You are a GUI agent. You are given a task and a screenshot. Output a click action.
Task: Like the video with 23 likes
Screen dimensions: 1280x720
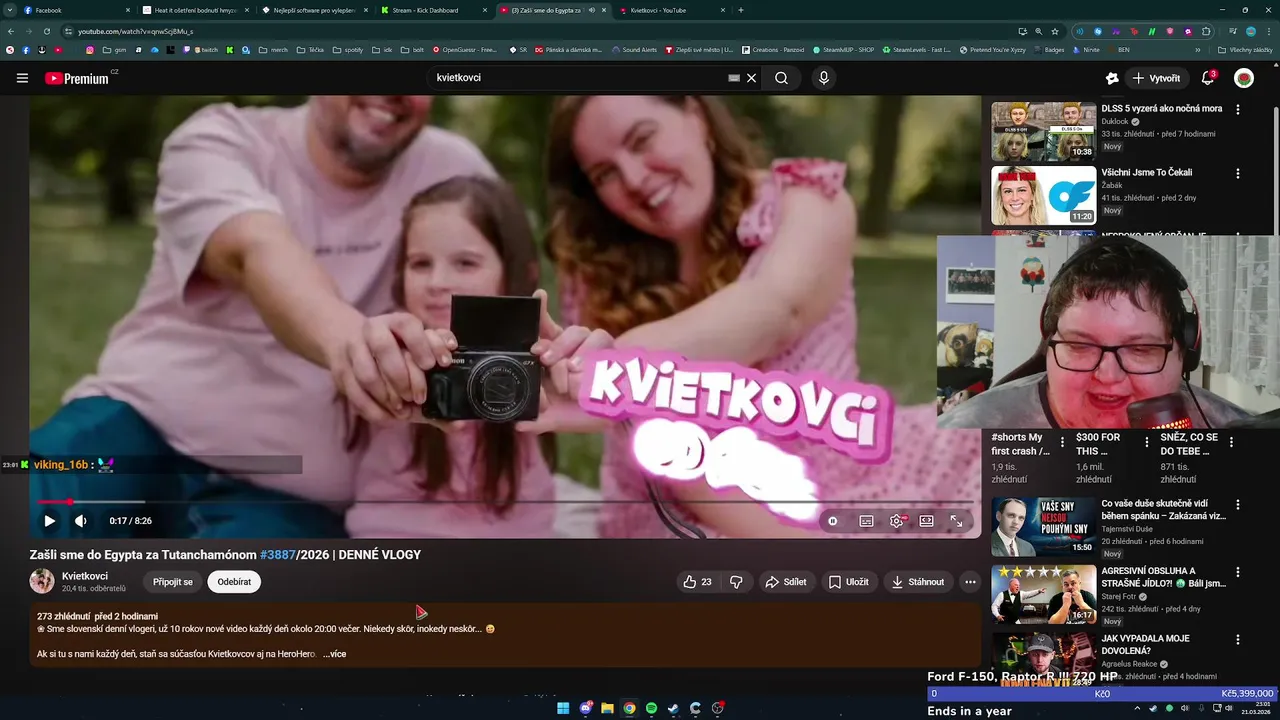point(697,582)
